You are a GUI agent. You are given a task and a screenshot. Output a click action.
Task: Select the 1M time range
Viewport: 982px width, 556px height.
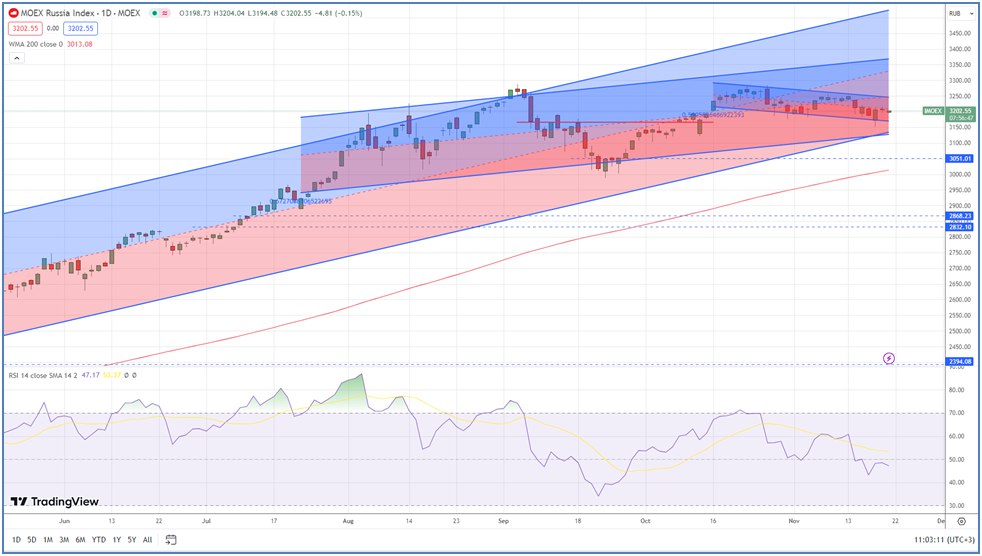pos(48,540)
